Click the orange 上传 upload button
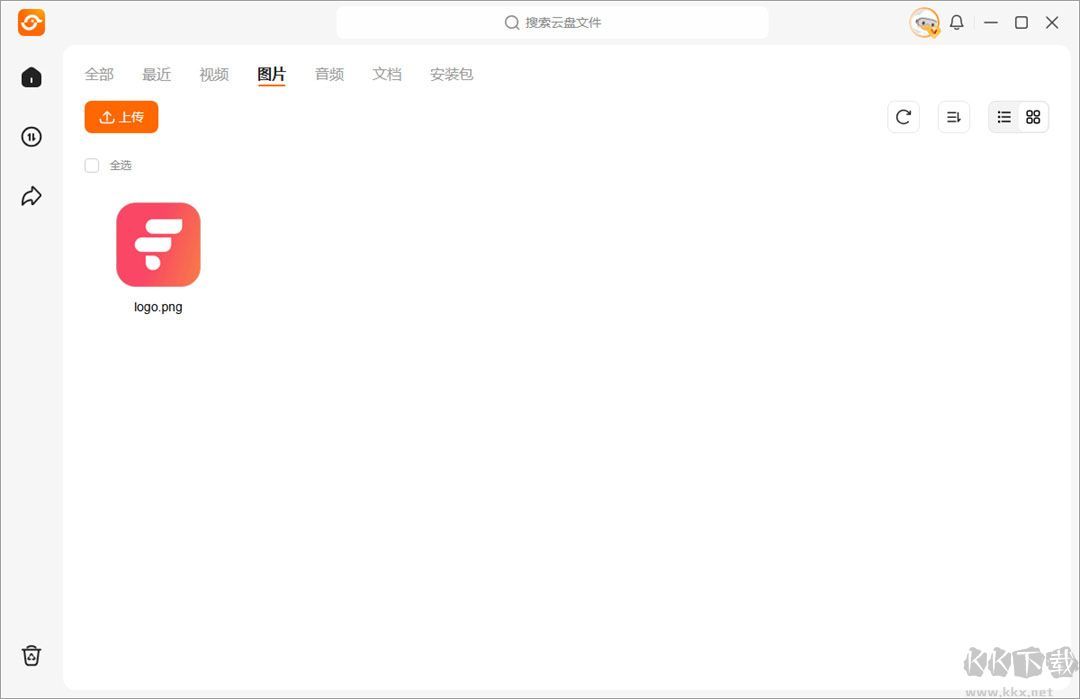The height and width of the screenshot is (699, 1080). click(121, 117)
